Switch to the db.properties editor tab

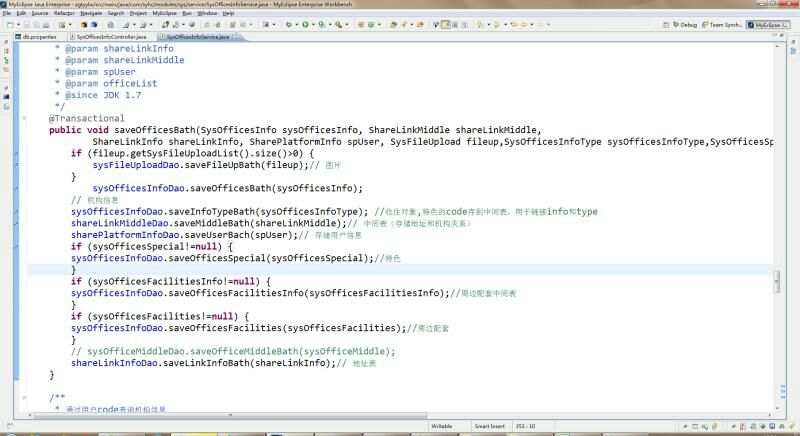[36, 35]
